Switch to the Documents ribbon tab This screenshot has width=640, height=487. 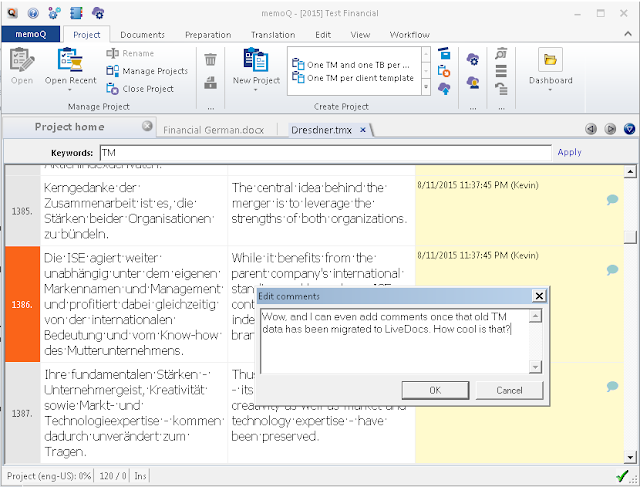142,35
